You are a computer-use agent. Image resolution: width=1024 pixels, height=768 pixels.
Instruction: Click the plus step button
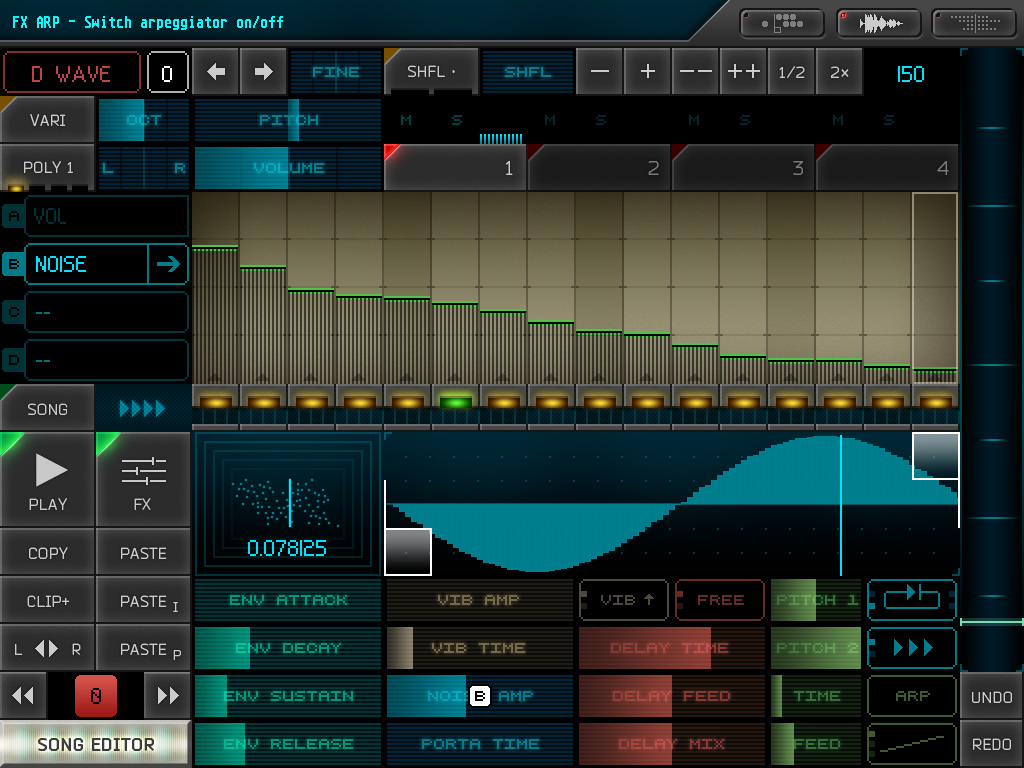647,72
